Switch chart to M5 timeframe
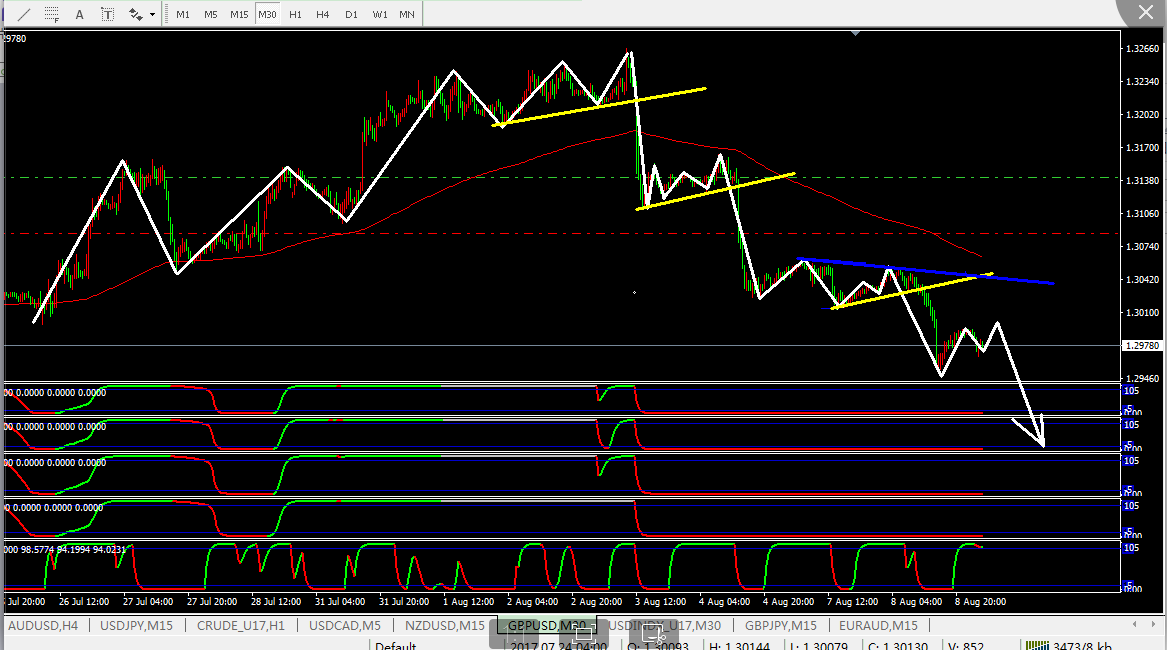The height and width of the screenshot is (650, 1167). 211,14
